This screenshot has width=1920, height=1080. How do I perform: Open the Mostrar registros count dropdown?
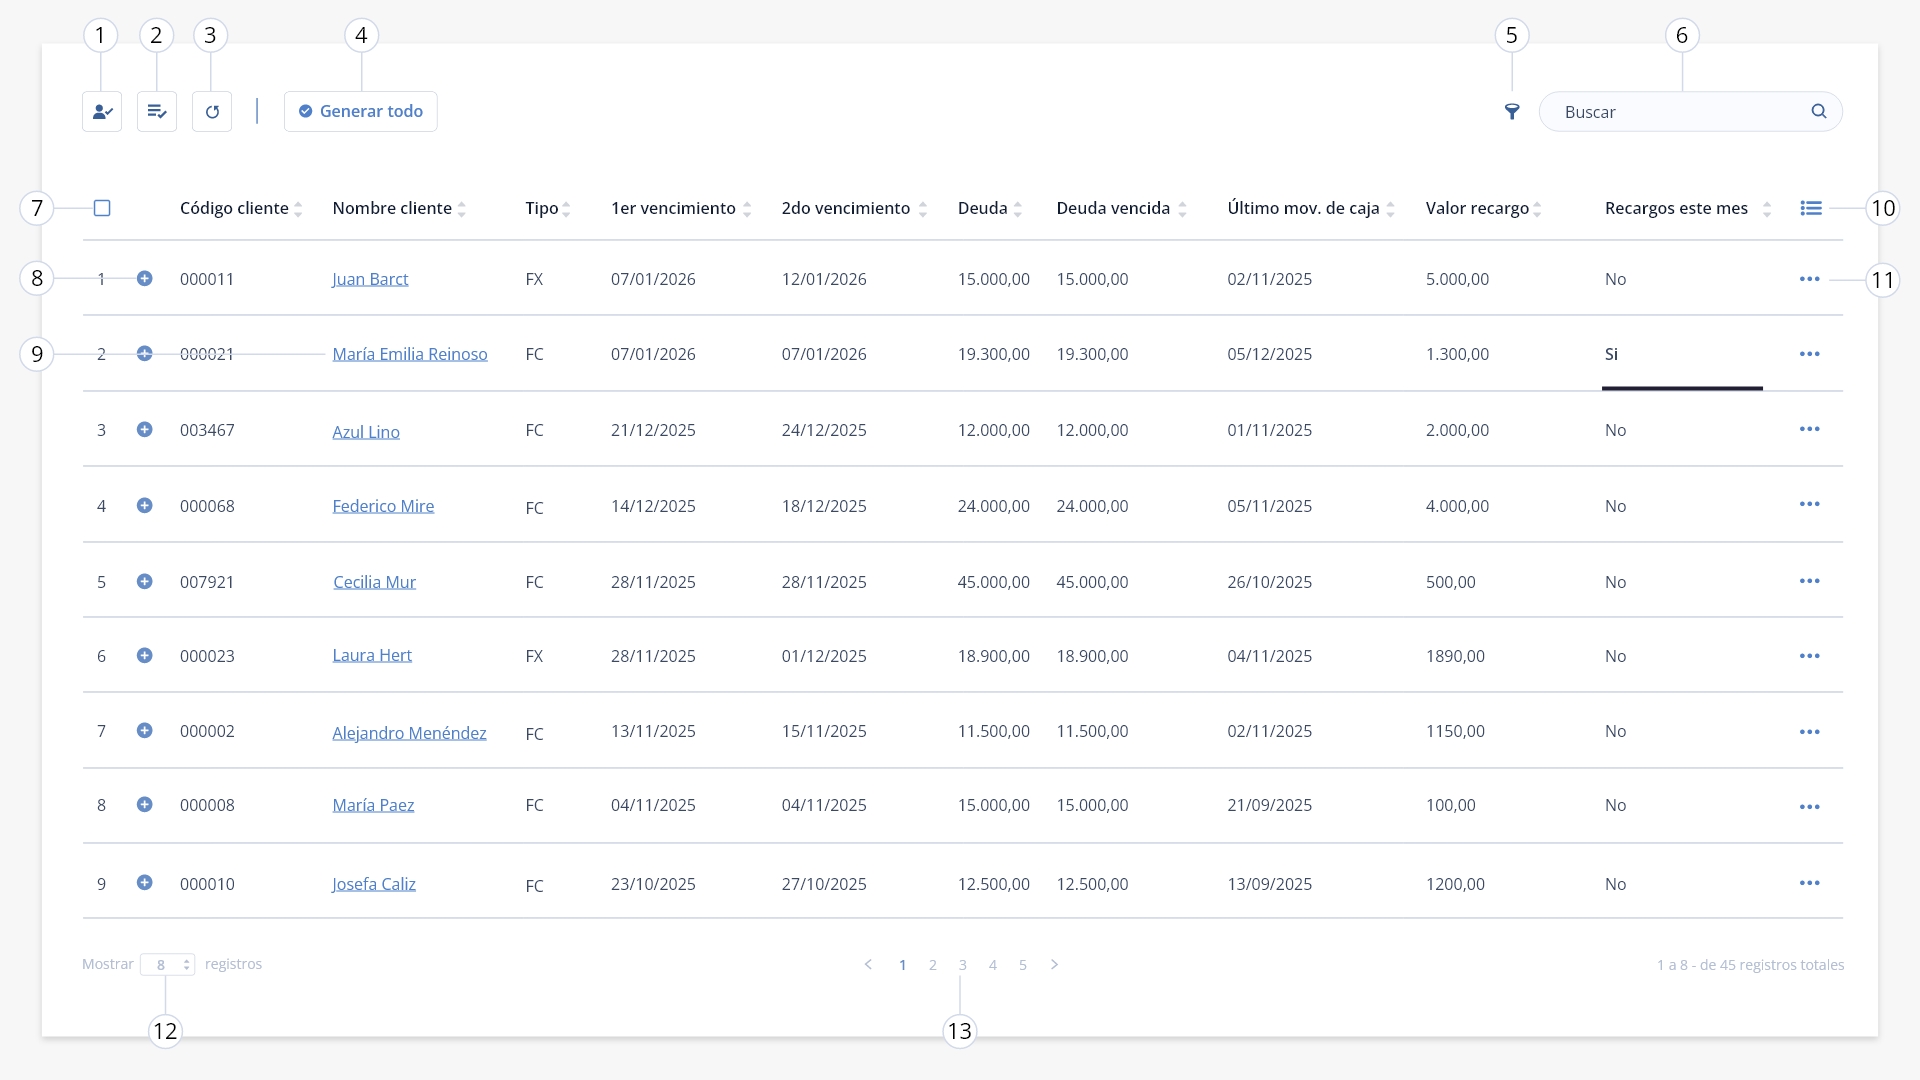tap(167, 965)
